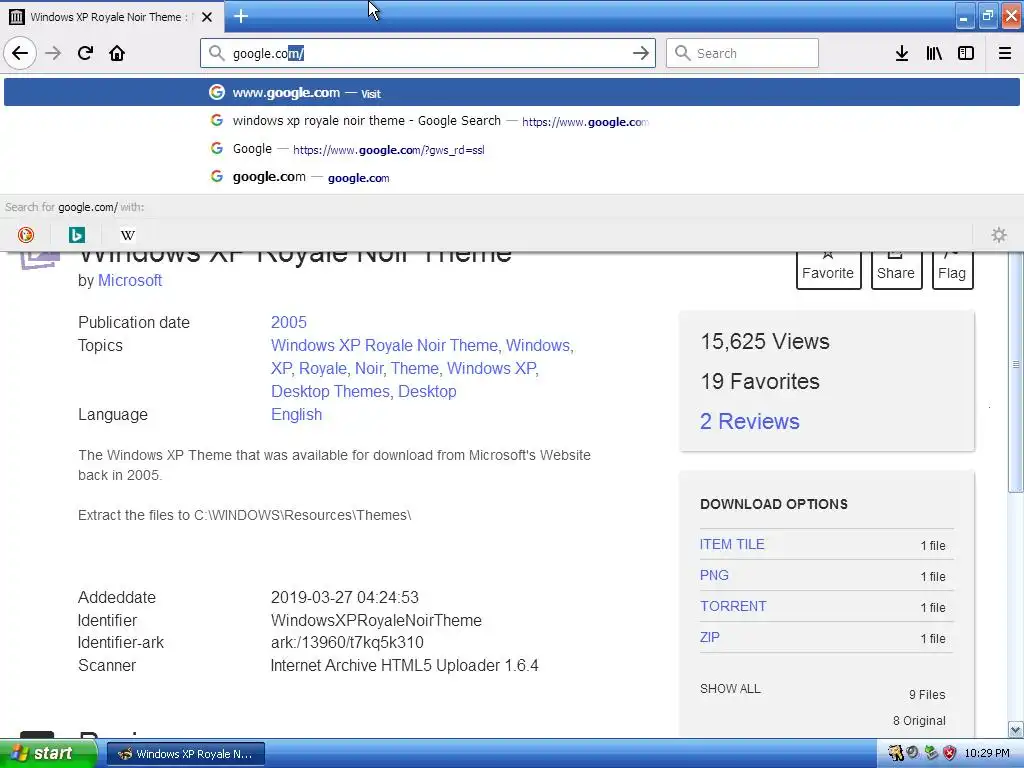The width and height of the screenshot is (1024, 768).
Task: Open the Desktop Themes topic link
Action: [330, 391]
